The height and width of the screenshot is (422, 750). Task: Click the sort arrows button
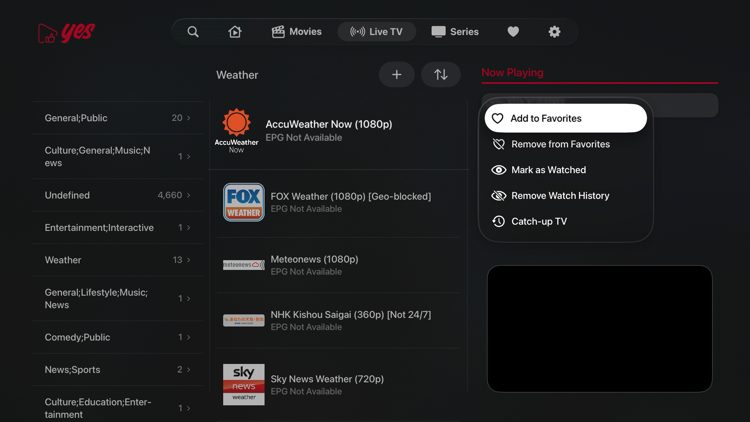coord(440,75)
